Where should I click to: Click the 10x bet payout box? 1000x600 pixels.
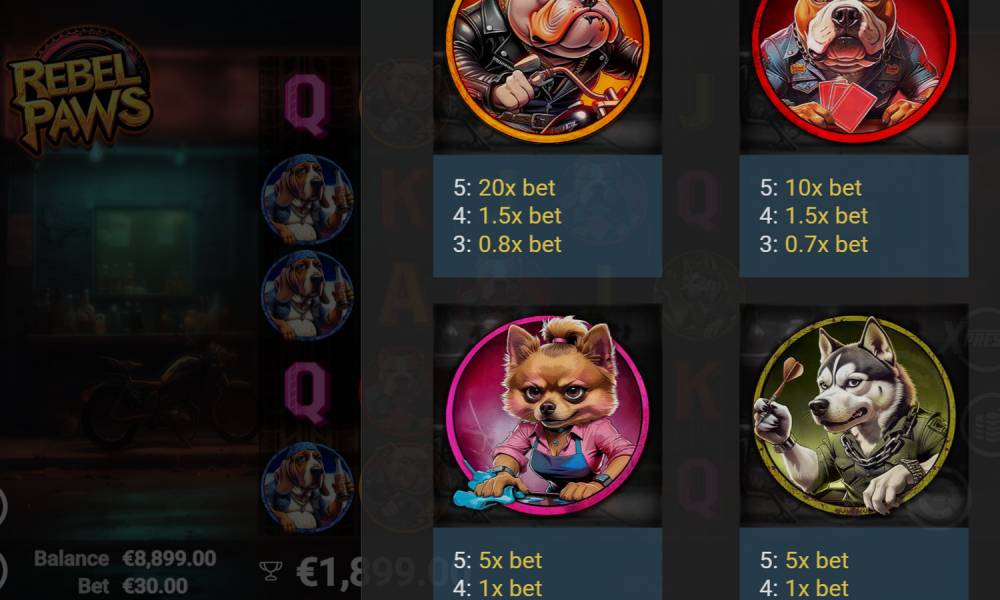pyautogui.click(x=854, y=216)
